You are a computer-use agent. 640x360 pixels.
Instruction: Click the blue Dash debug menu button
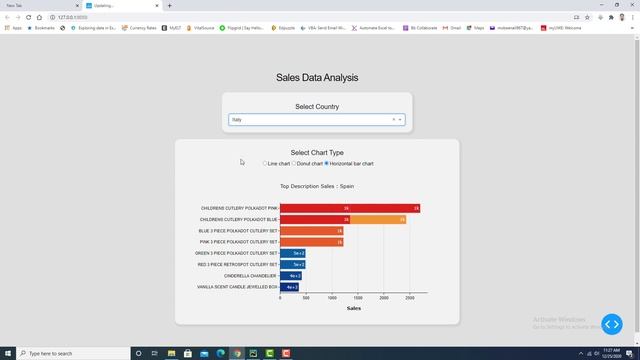(x=611, y=324)
